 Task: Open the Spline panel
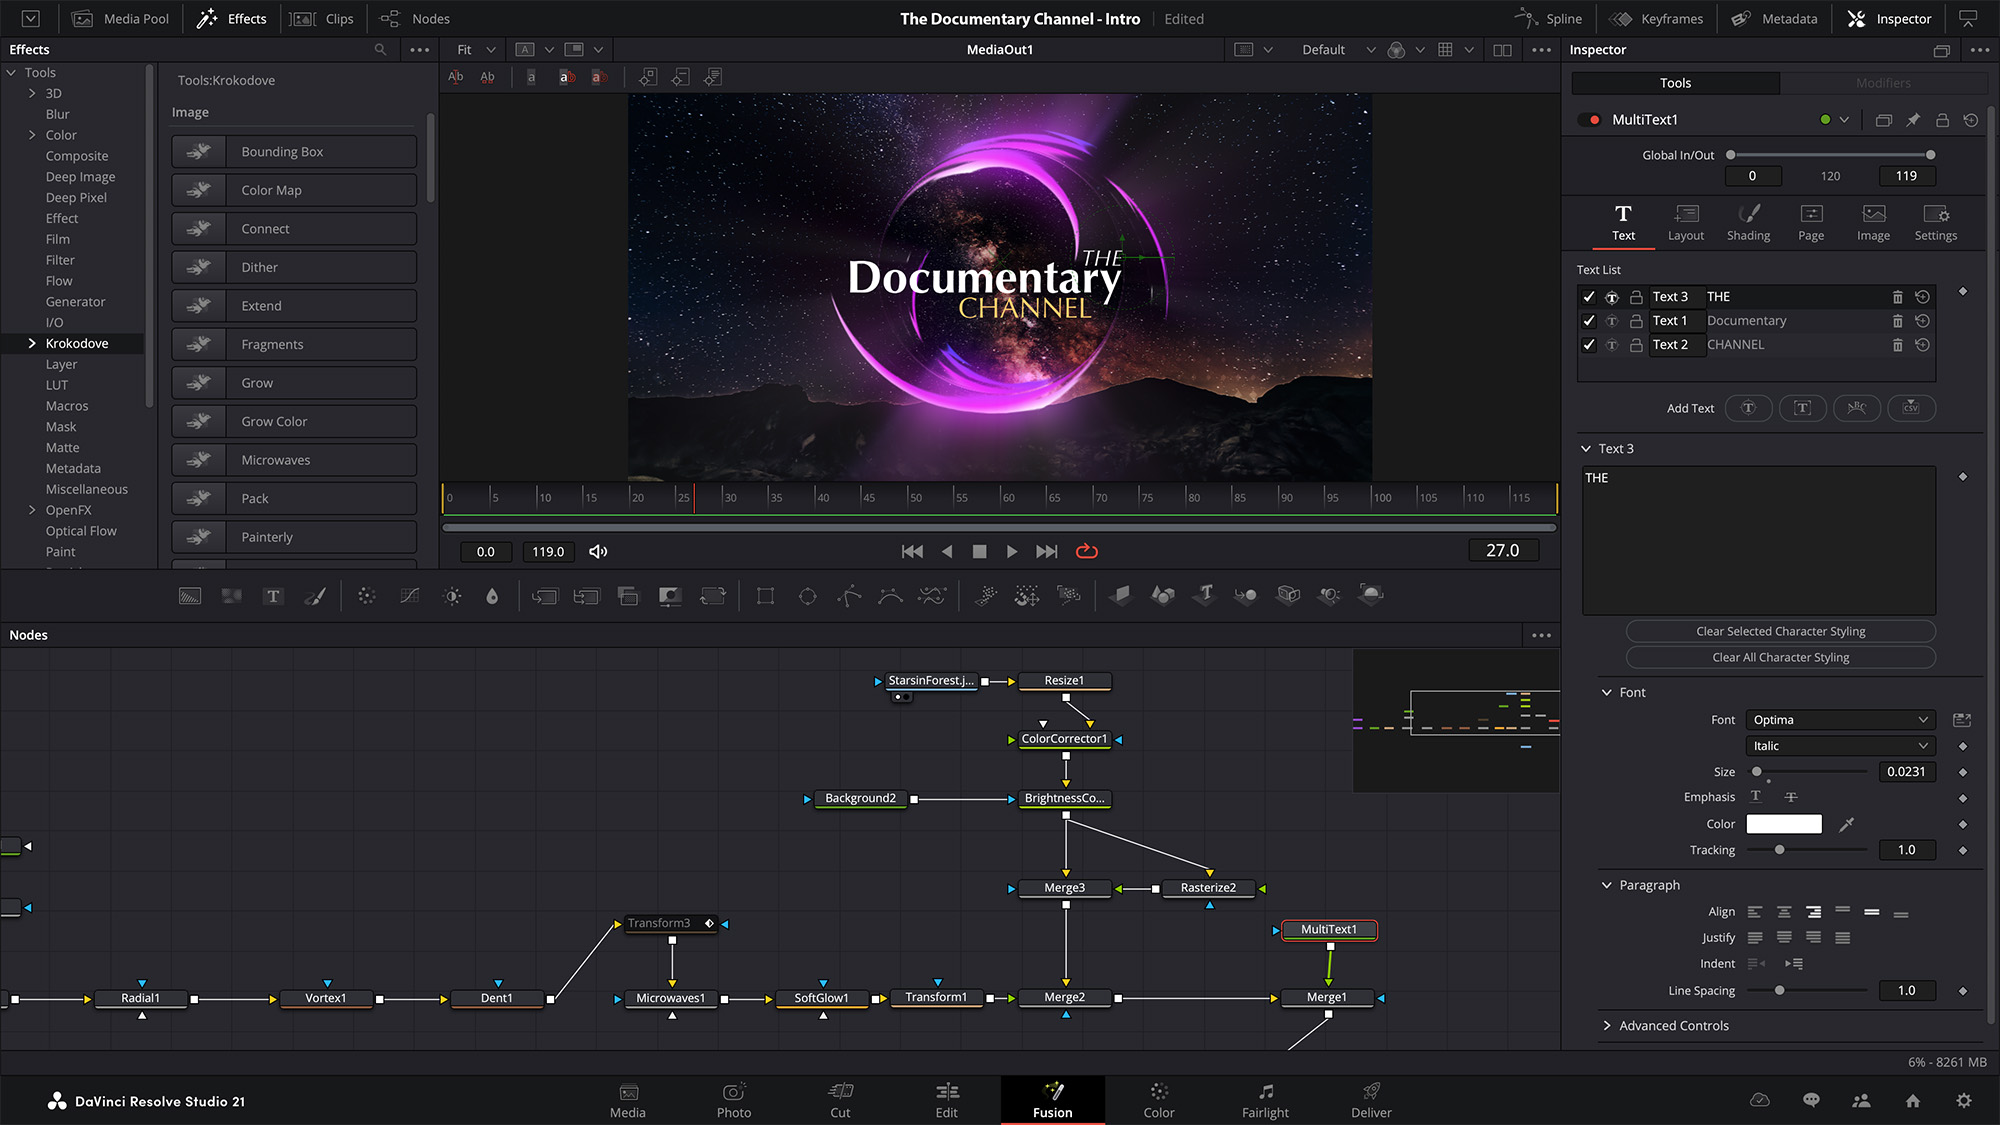point(1549,18)
